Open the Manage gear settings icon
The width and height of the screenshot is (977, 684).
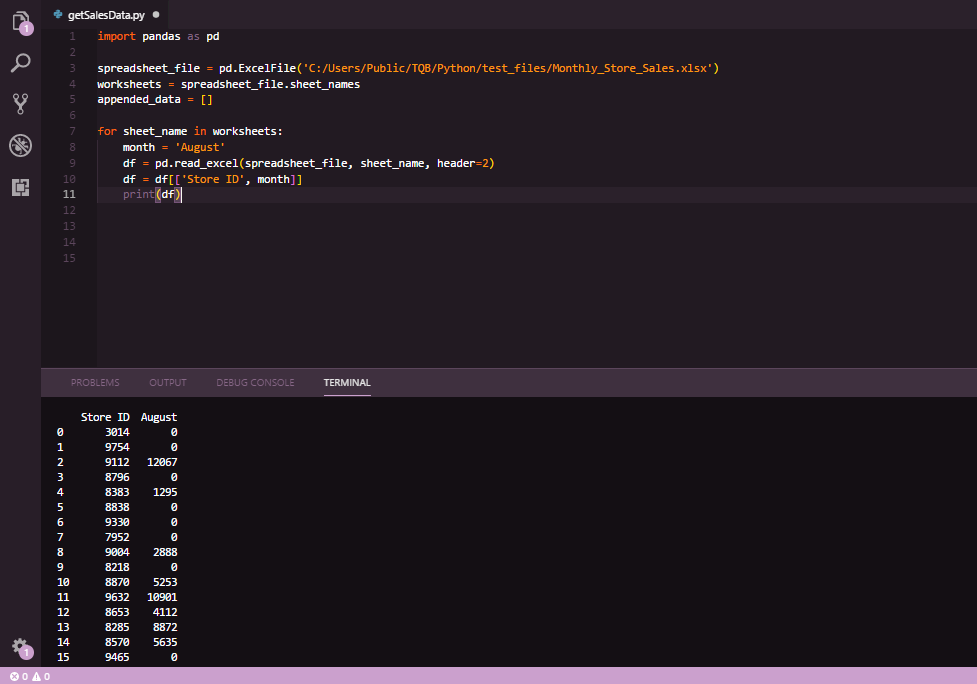click(x=21, y=647)
